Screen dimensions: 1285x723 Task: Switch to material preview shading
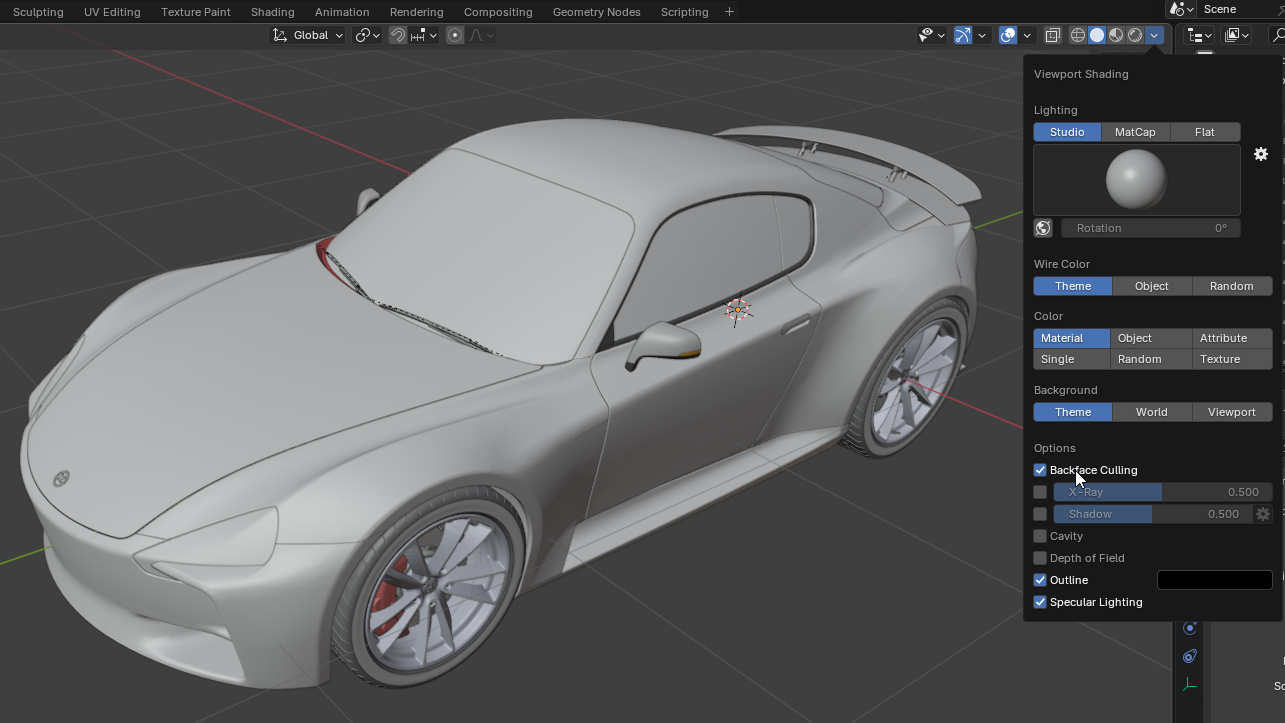1116,35
